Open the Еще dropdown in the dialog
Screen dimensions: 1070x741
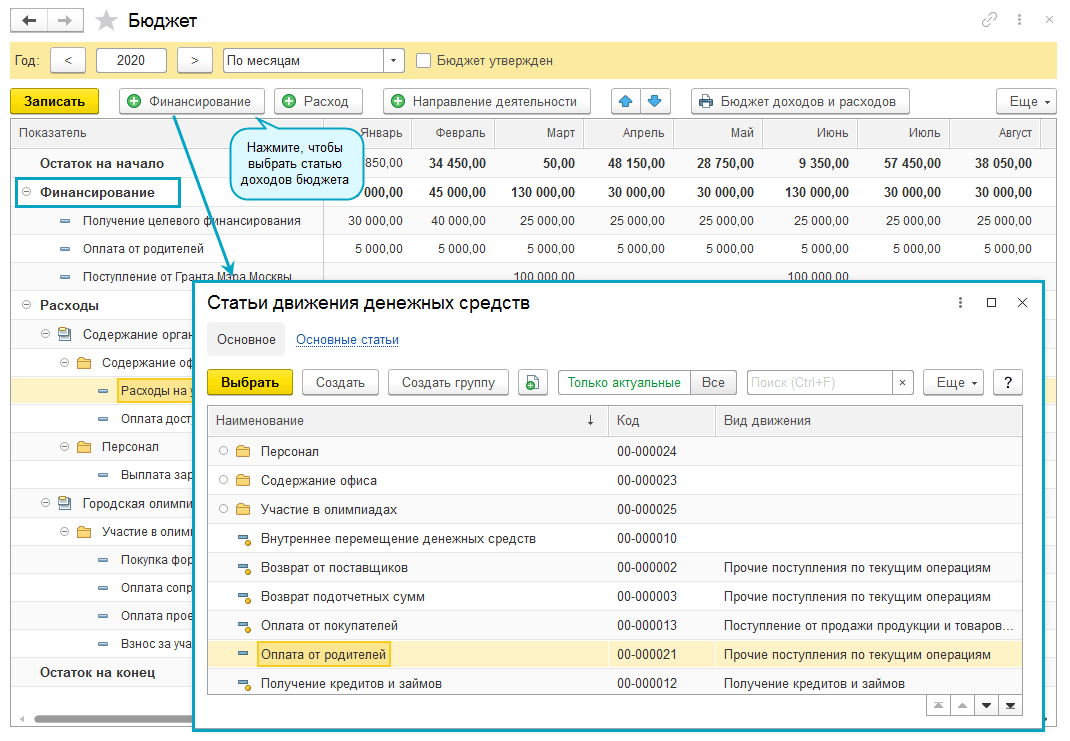click(953, 382)
